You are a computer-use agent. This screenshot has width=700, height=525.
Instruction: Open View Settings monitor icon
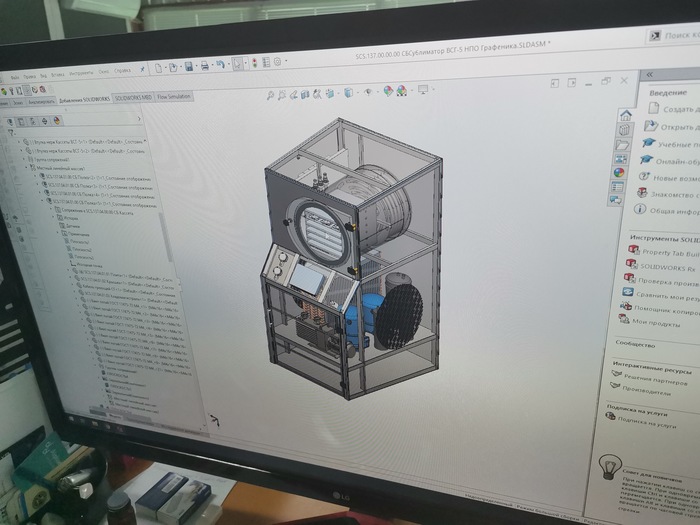click(x=423, y=89)
